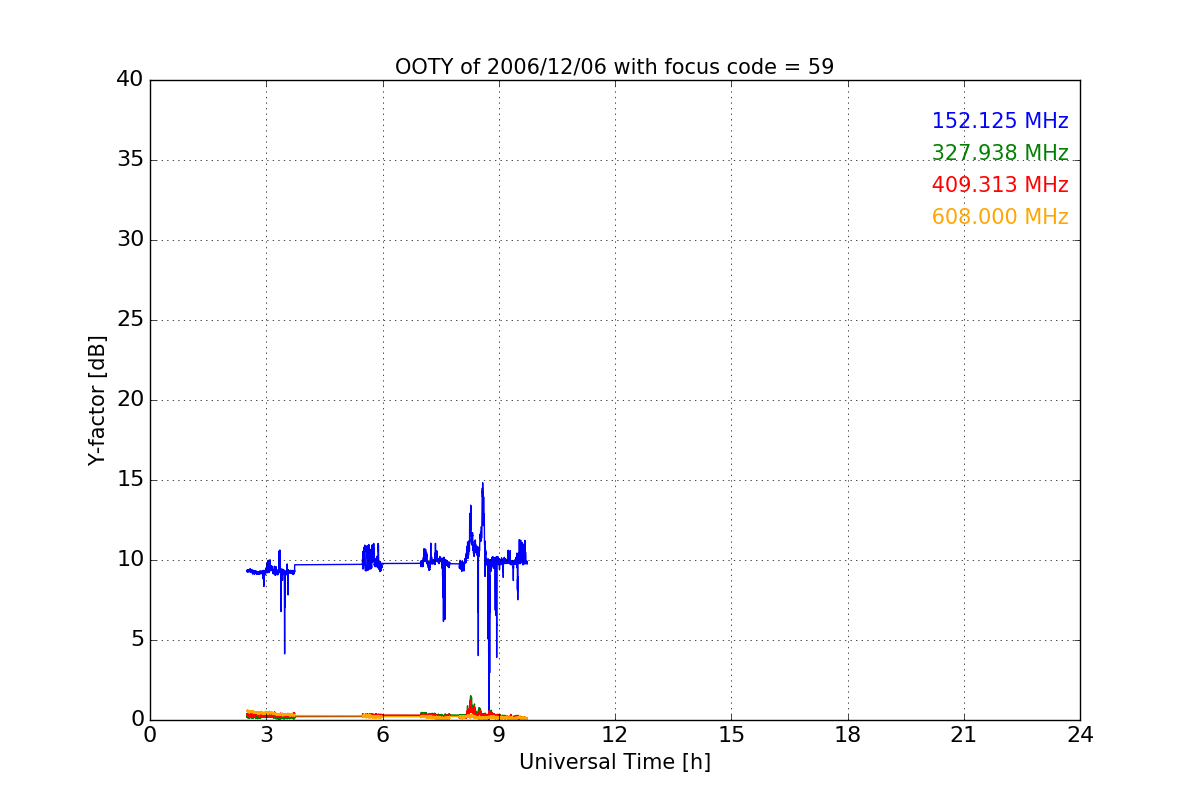Click the y-axis tick label 20
1200x800 pixels.
point(129,400)
